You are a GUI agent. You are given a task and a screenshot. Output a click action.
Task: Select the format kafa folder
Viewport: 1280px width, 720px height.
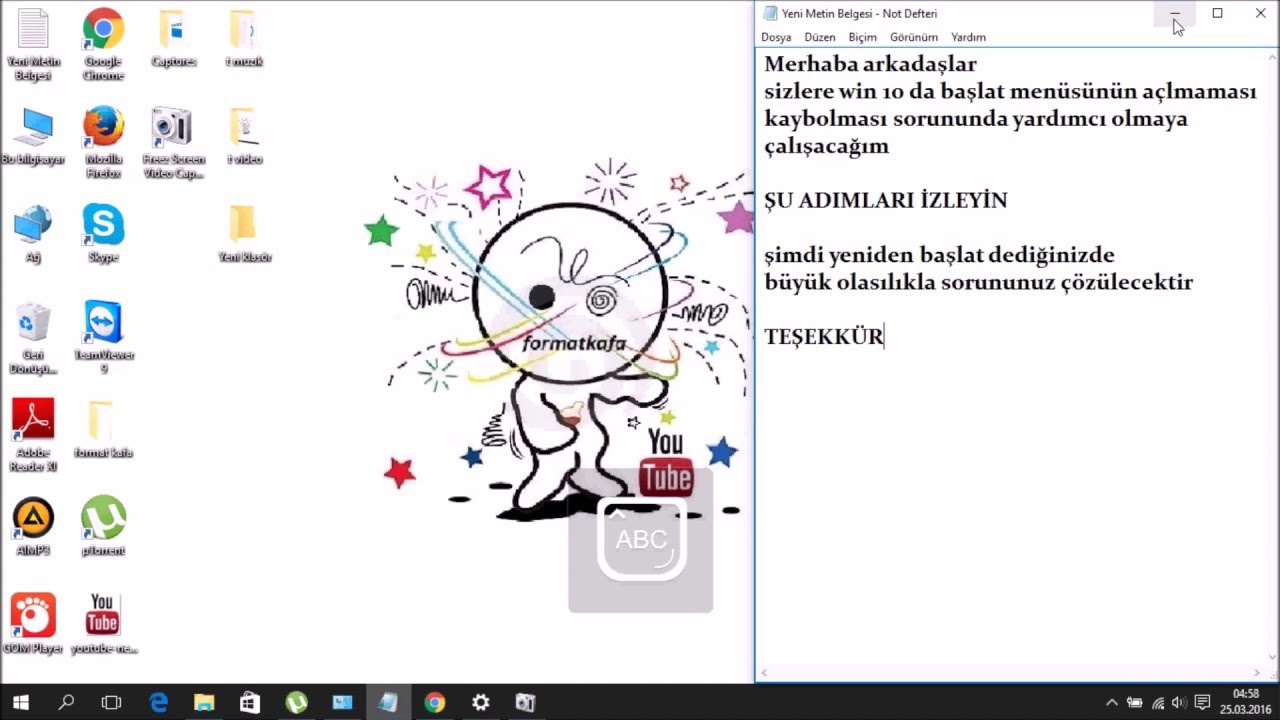click(x=103, y=429)
